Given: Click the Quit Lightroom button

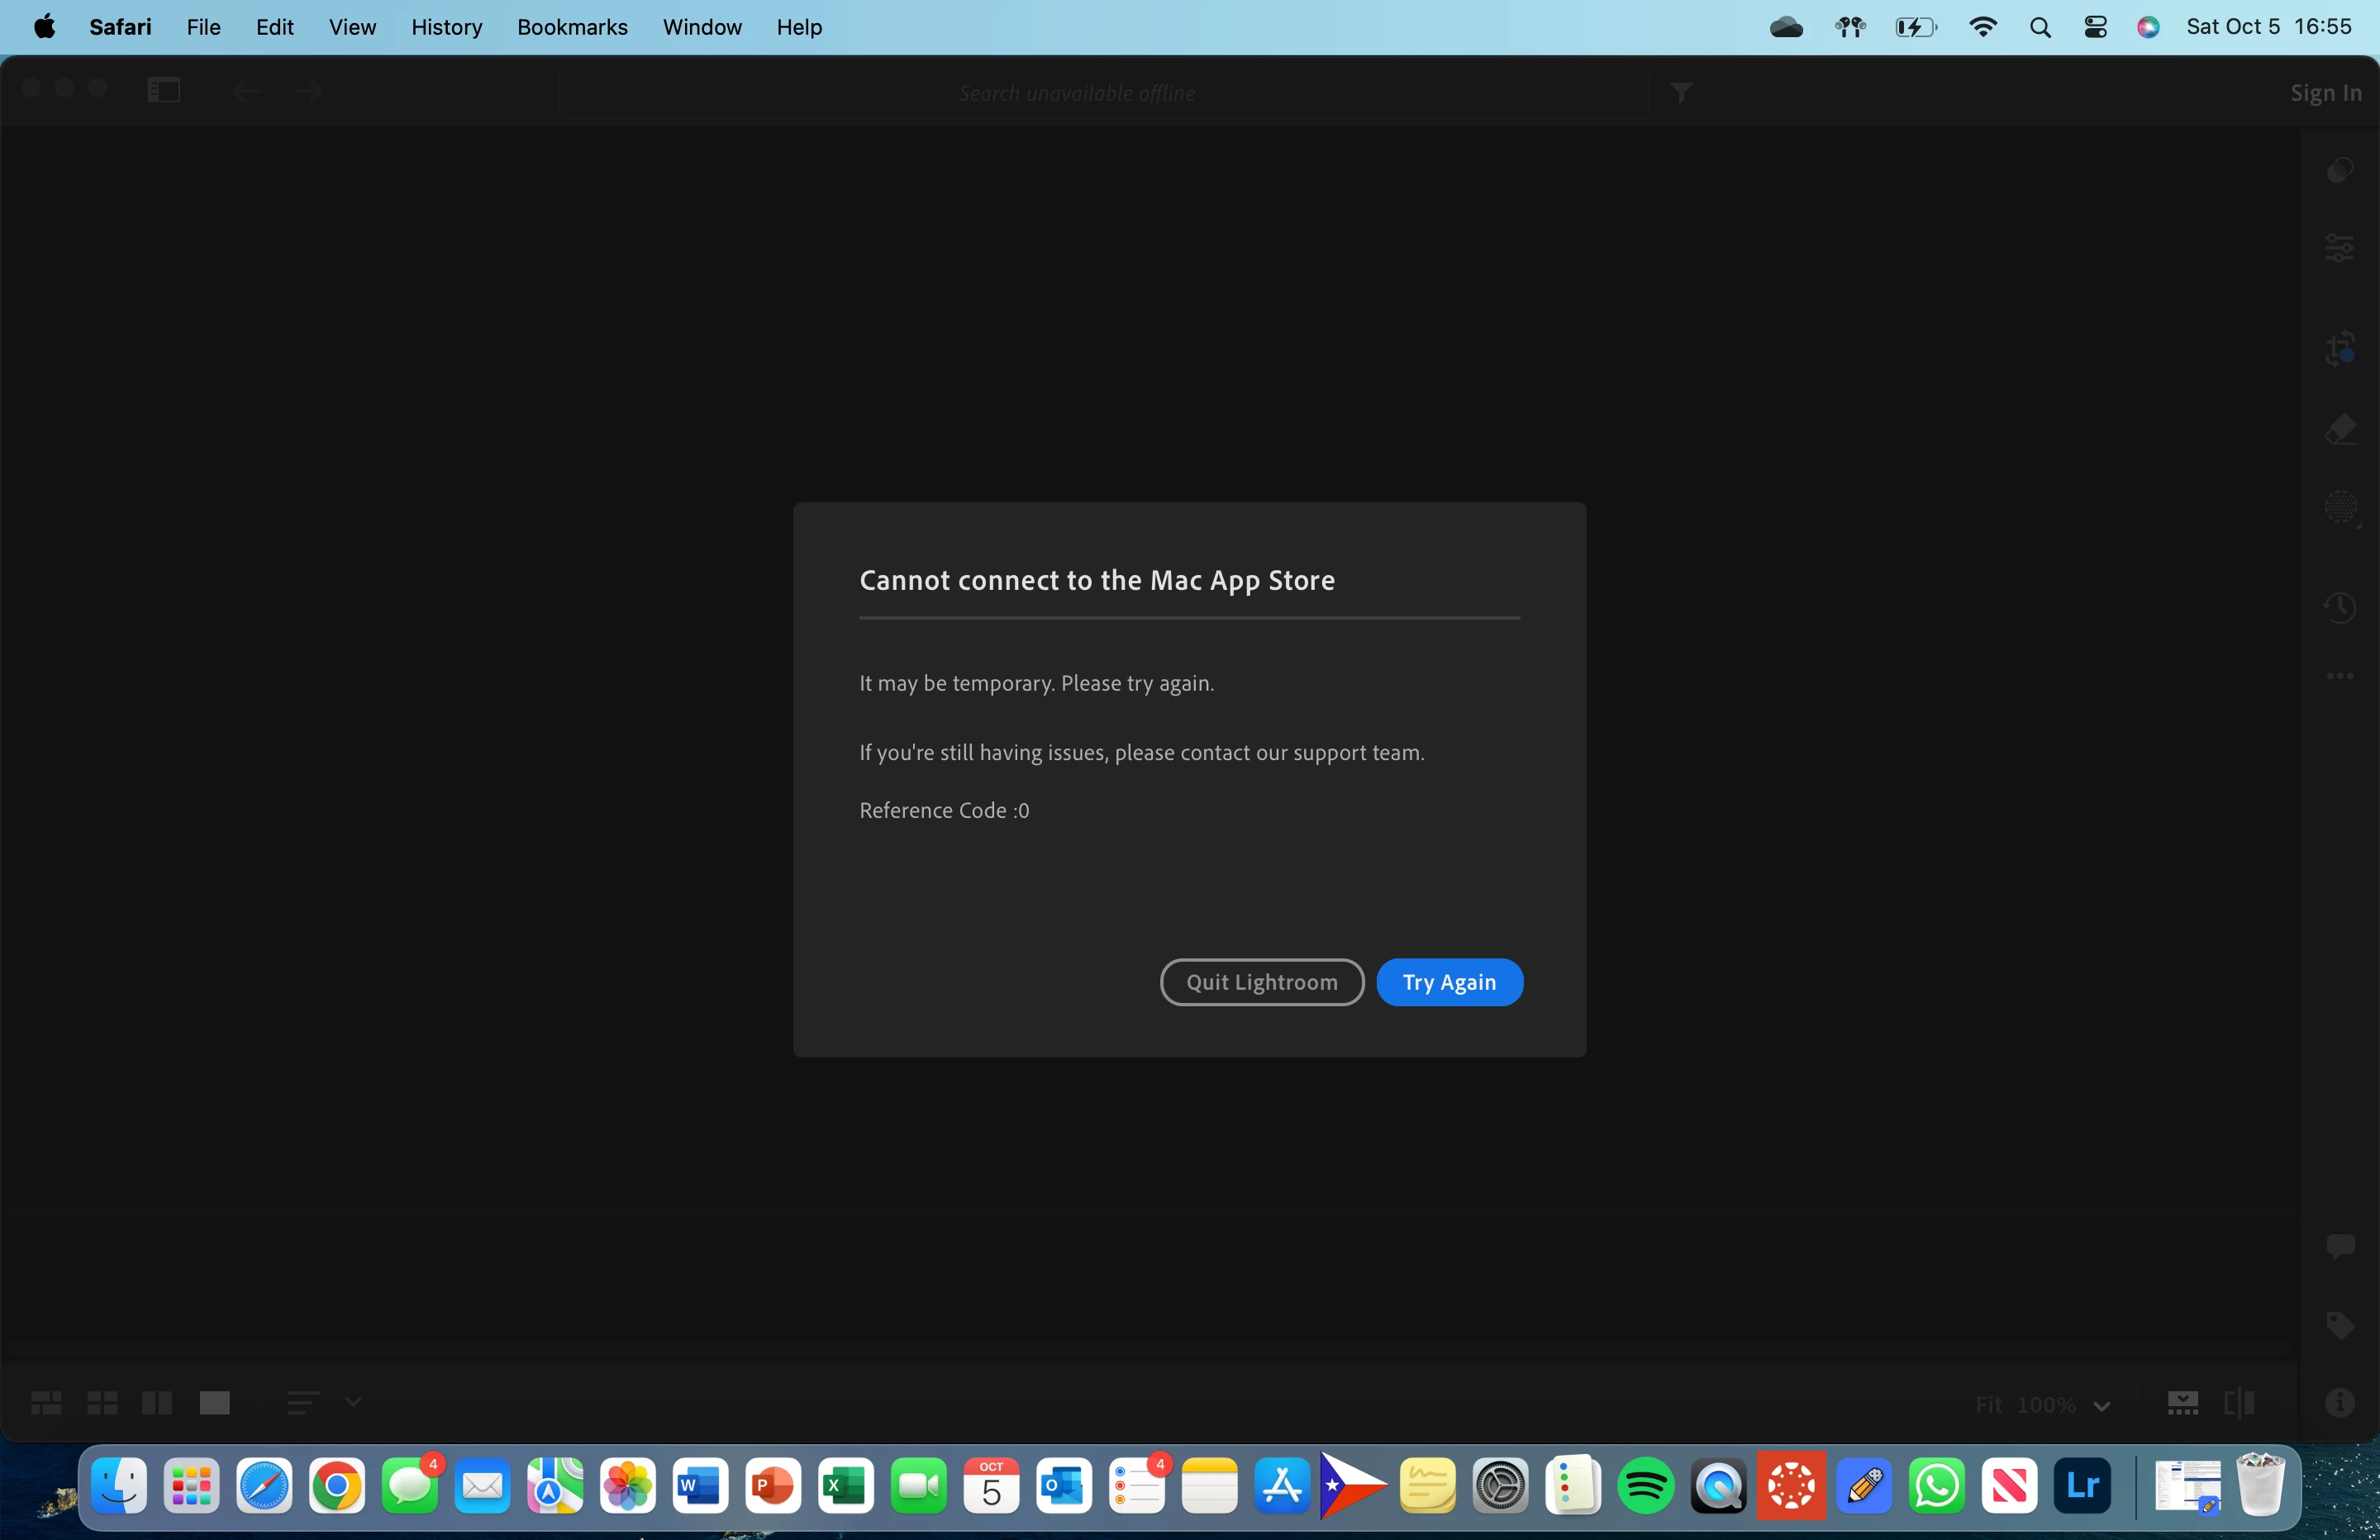Looking at the screenshot, I should click(1261, 982).
